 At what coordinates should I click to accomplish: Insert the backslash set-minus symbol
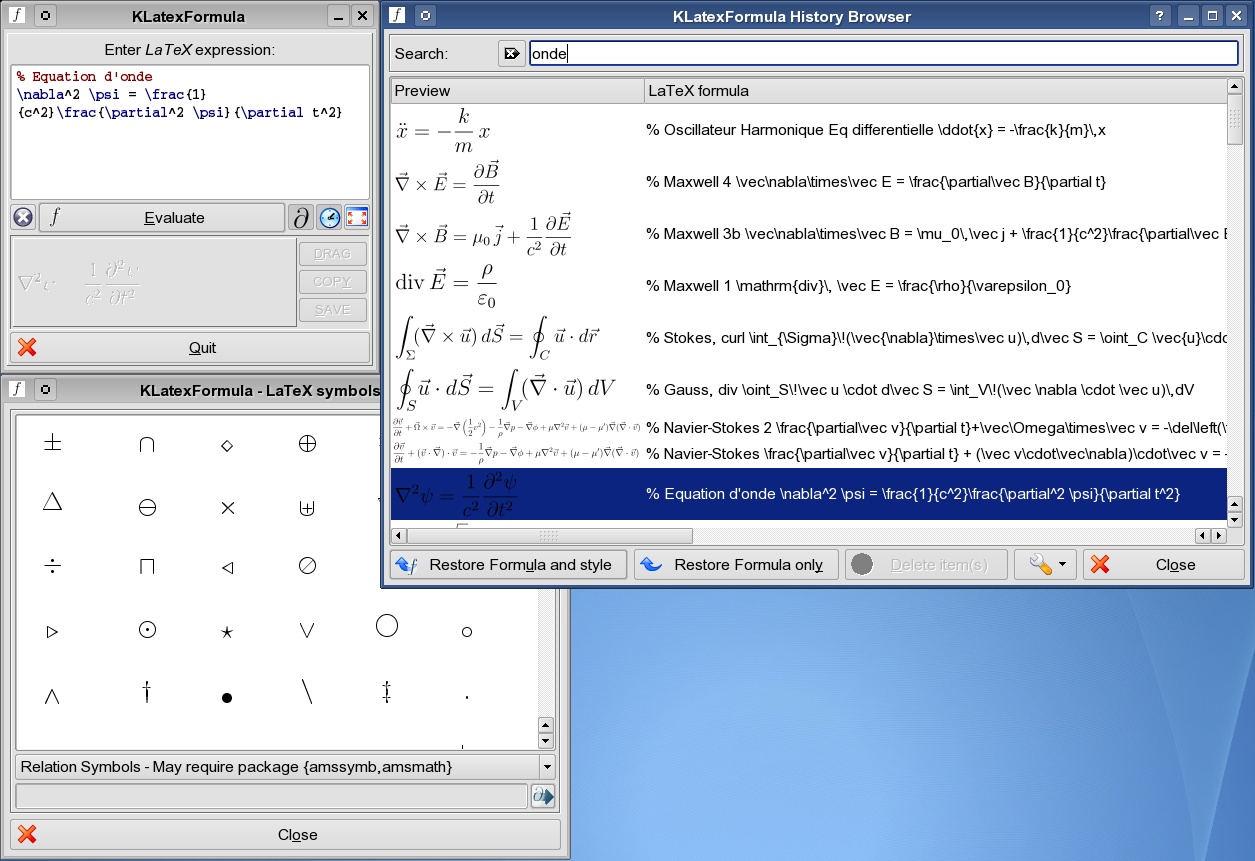click(x=307, y=691)
